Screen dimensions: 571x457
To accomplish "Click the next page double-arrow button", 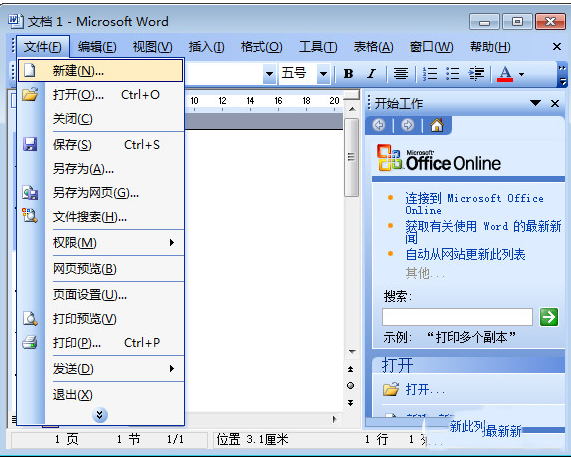I will (351, 403).
